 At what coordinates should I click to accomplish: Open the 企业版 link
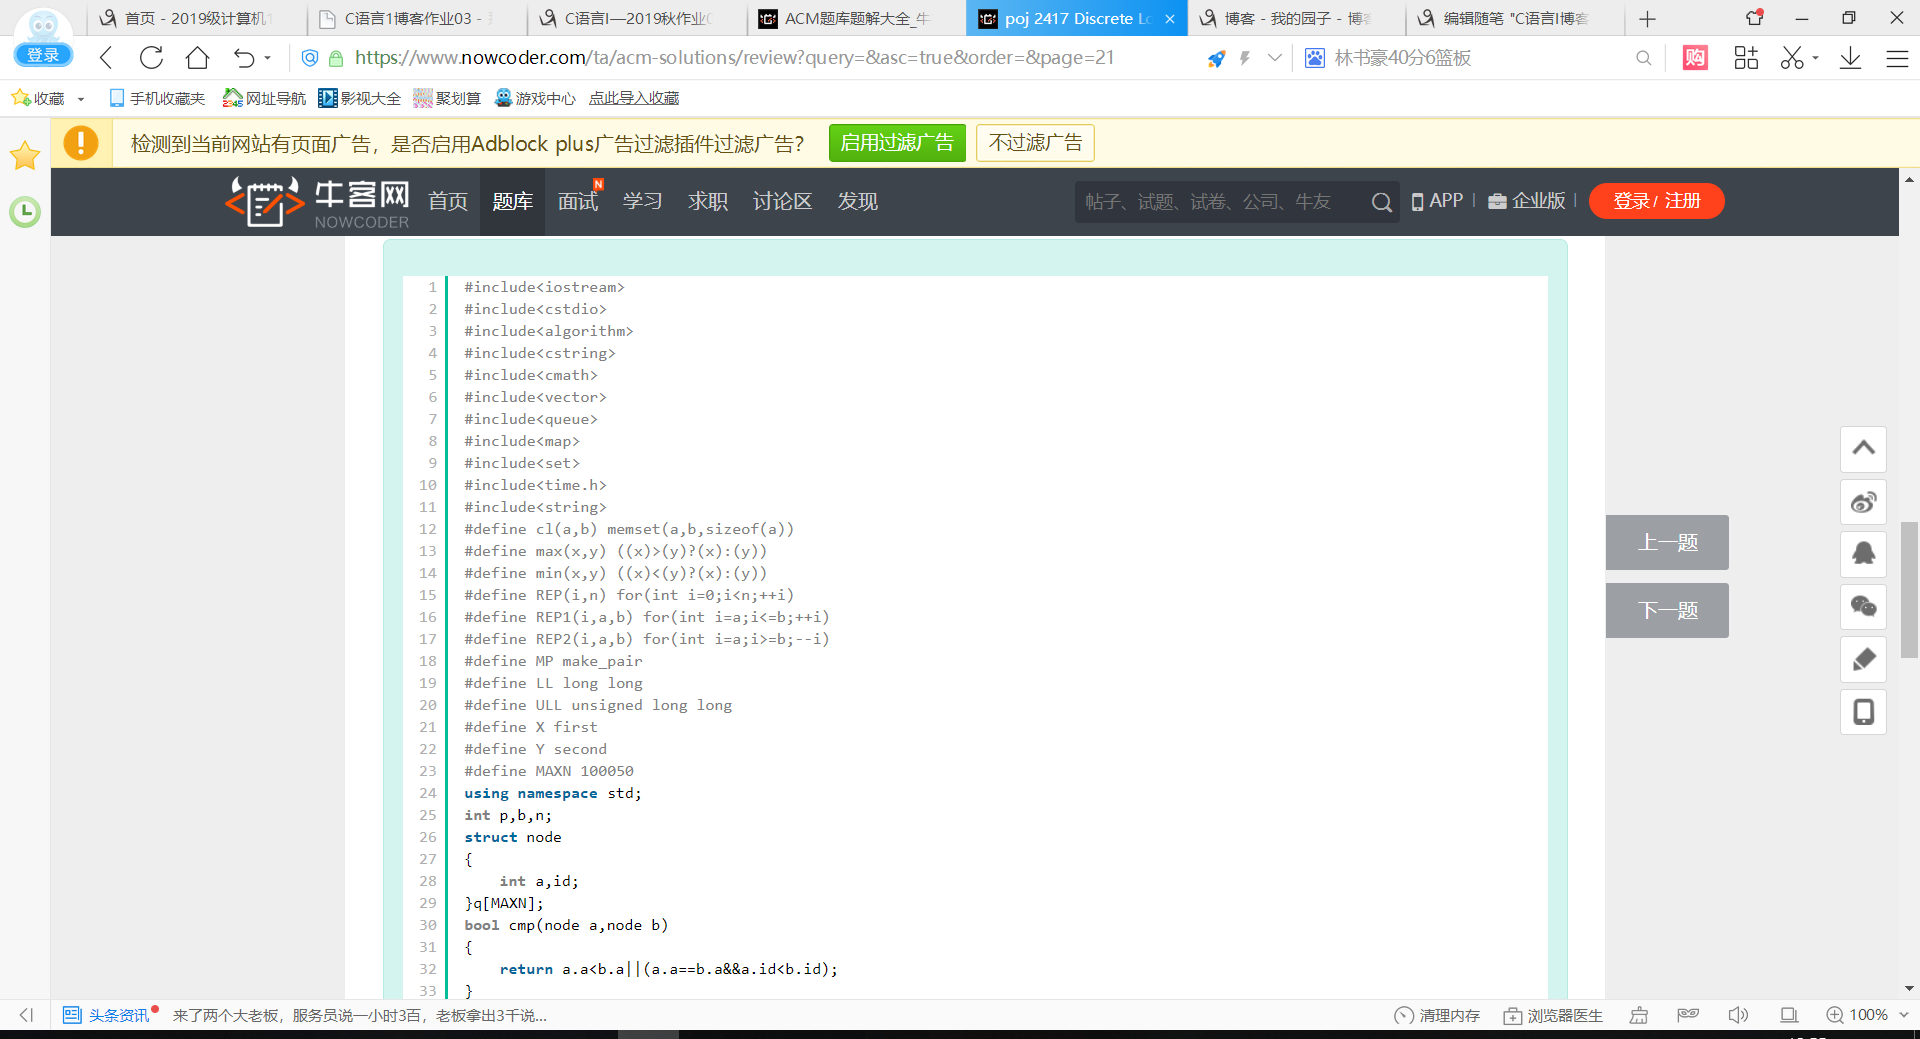pos(1527,201)
